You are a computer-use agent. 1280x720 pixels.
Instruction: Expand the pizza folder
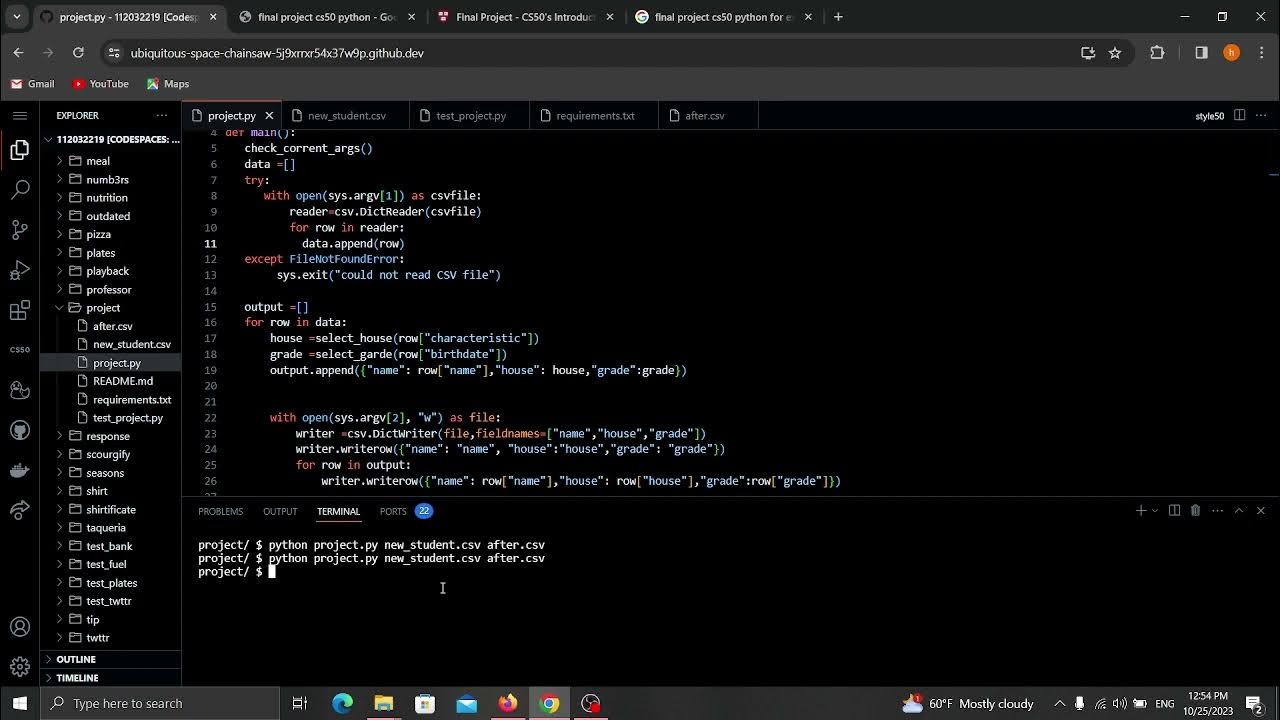(x=110, y=234)
